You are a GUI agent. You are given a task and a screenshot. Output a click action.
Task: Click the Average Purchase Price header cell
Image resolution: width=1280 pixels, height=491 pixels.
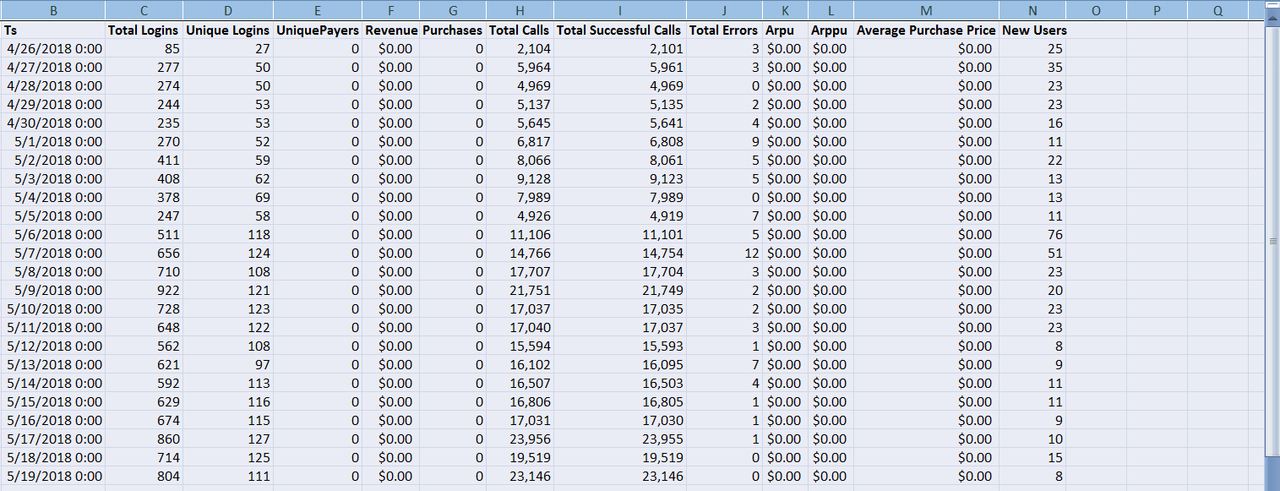pyautogui.click(x=926, y=30)
